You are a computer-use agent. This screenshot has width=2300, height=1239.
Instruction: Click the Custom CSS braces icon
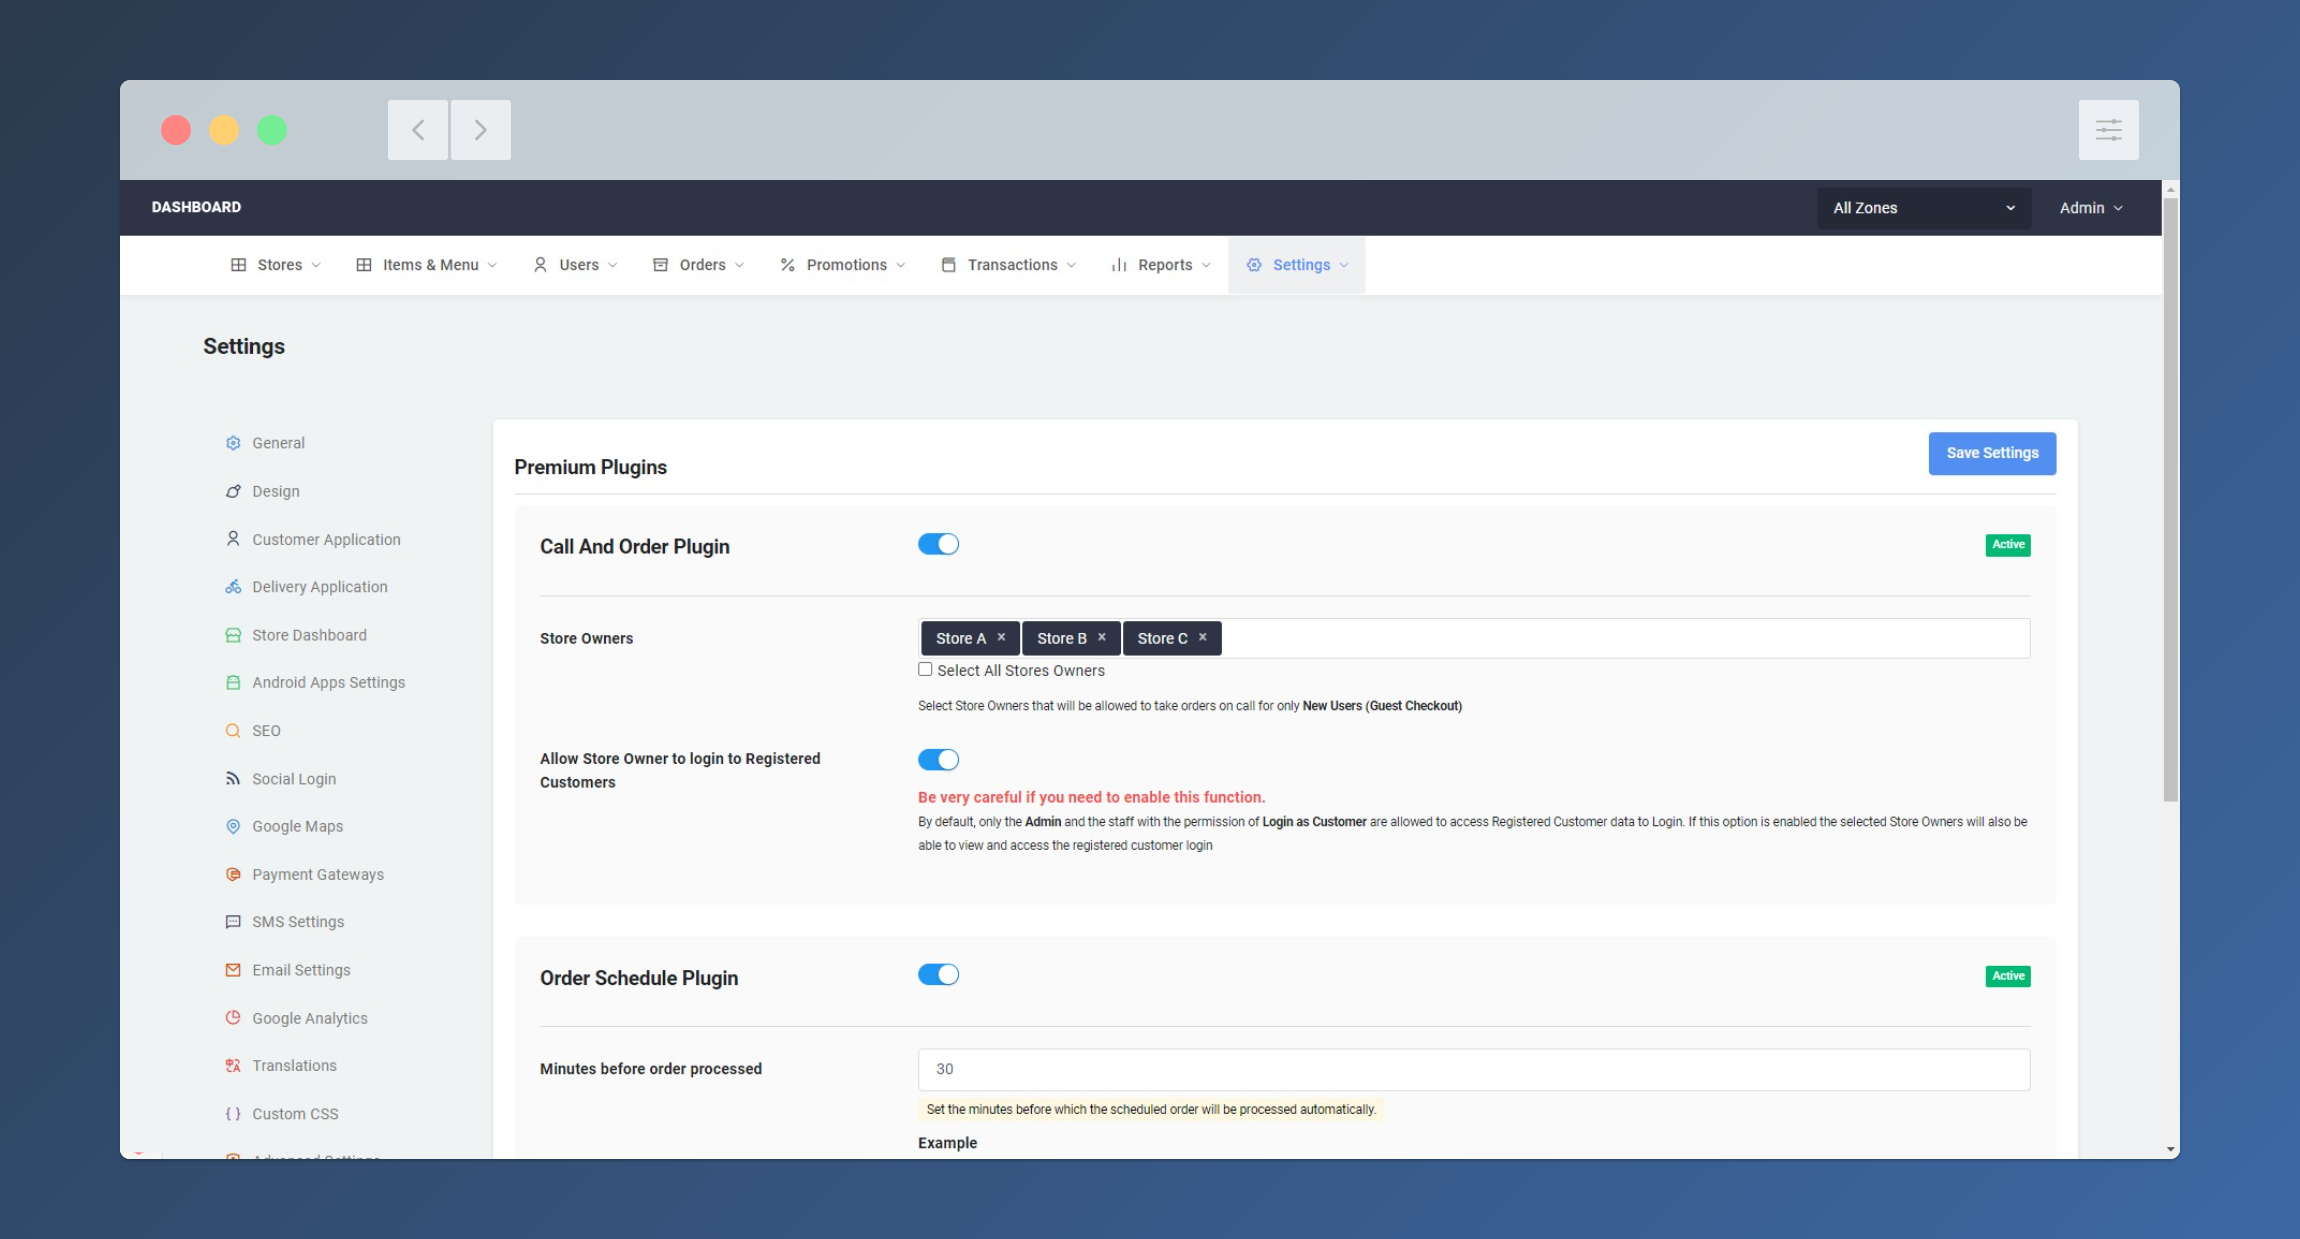click(x=233, y=1114)
